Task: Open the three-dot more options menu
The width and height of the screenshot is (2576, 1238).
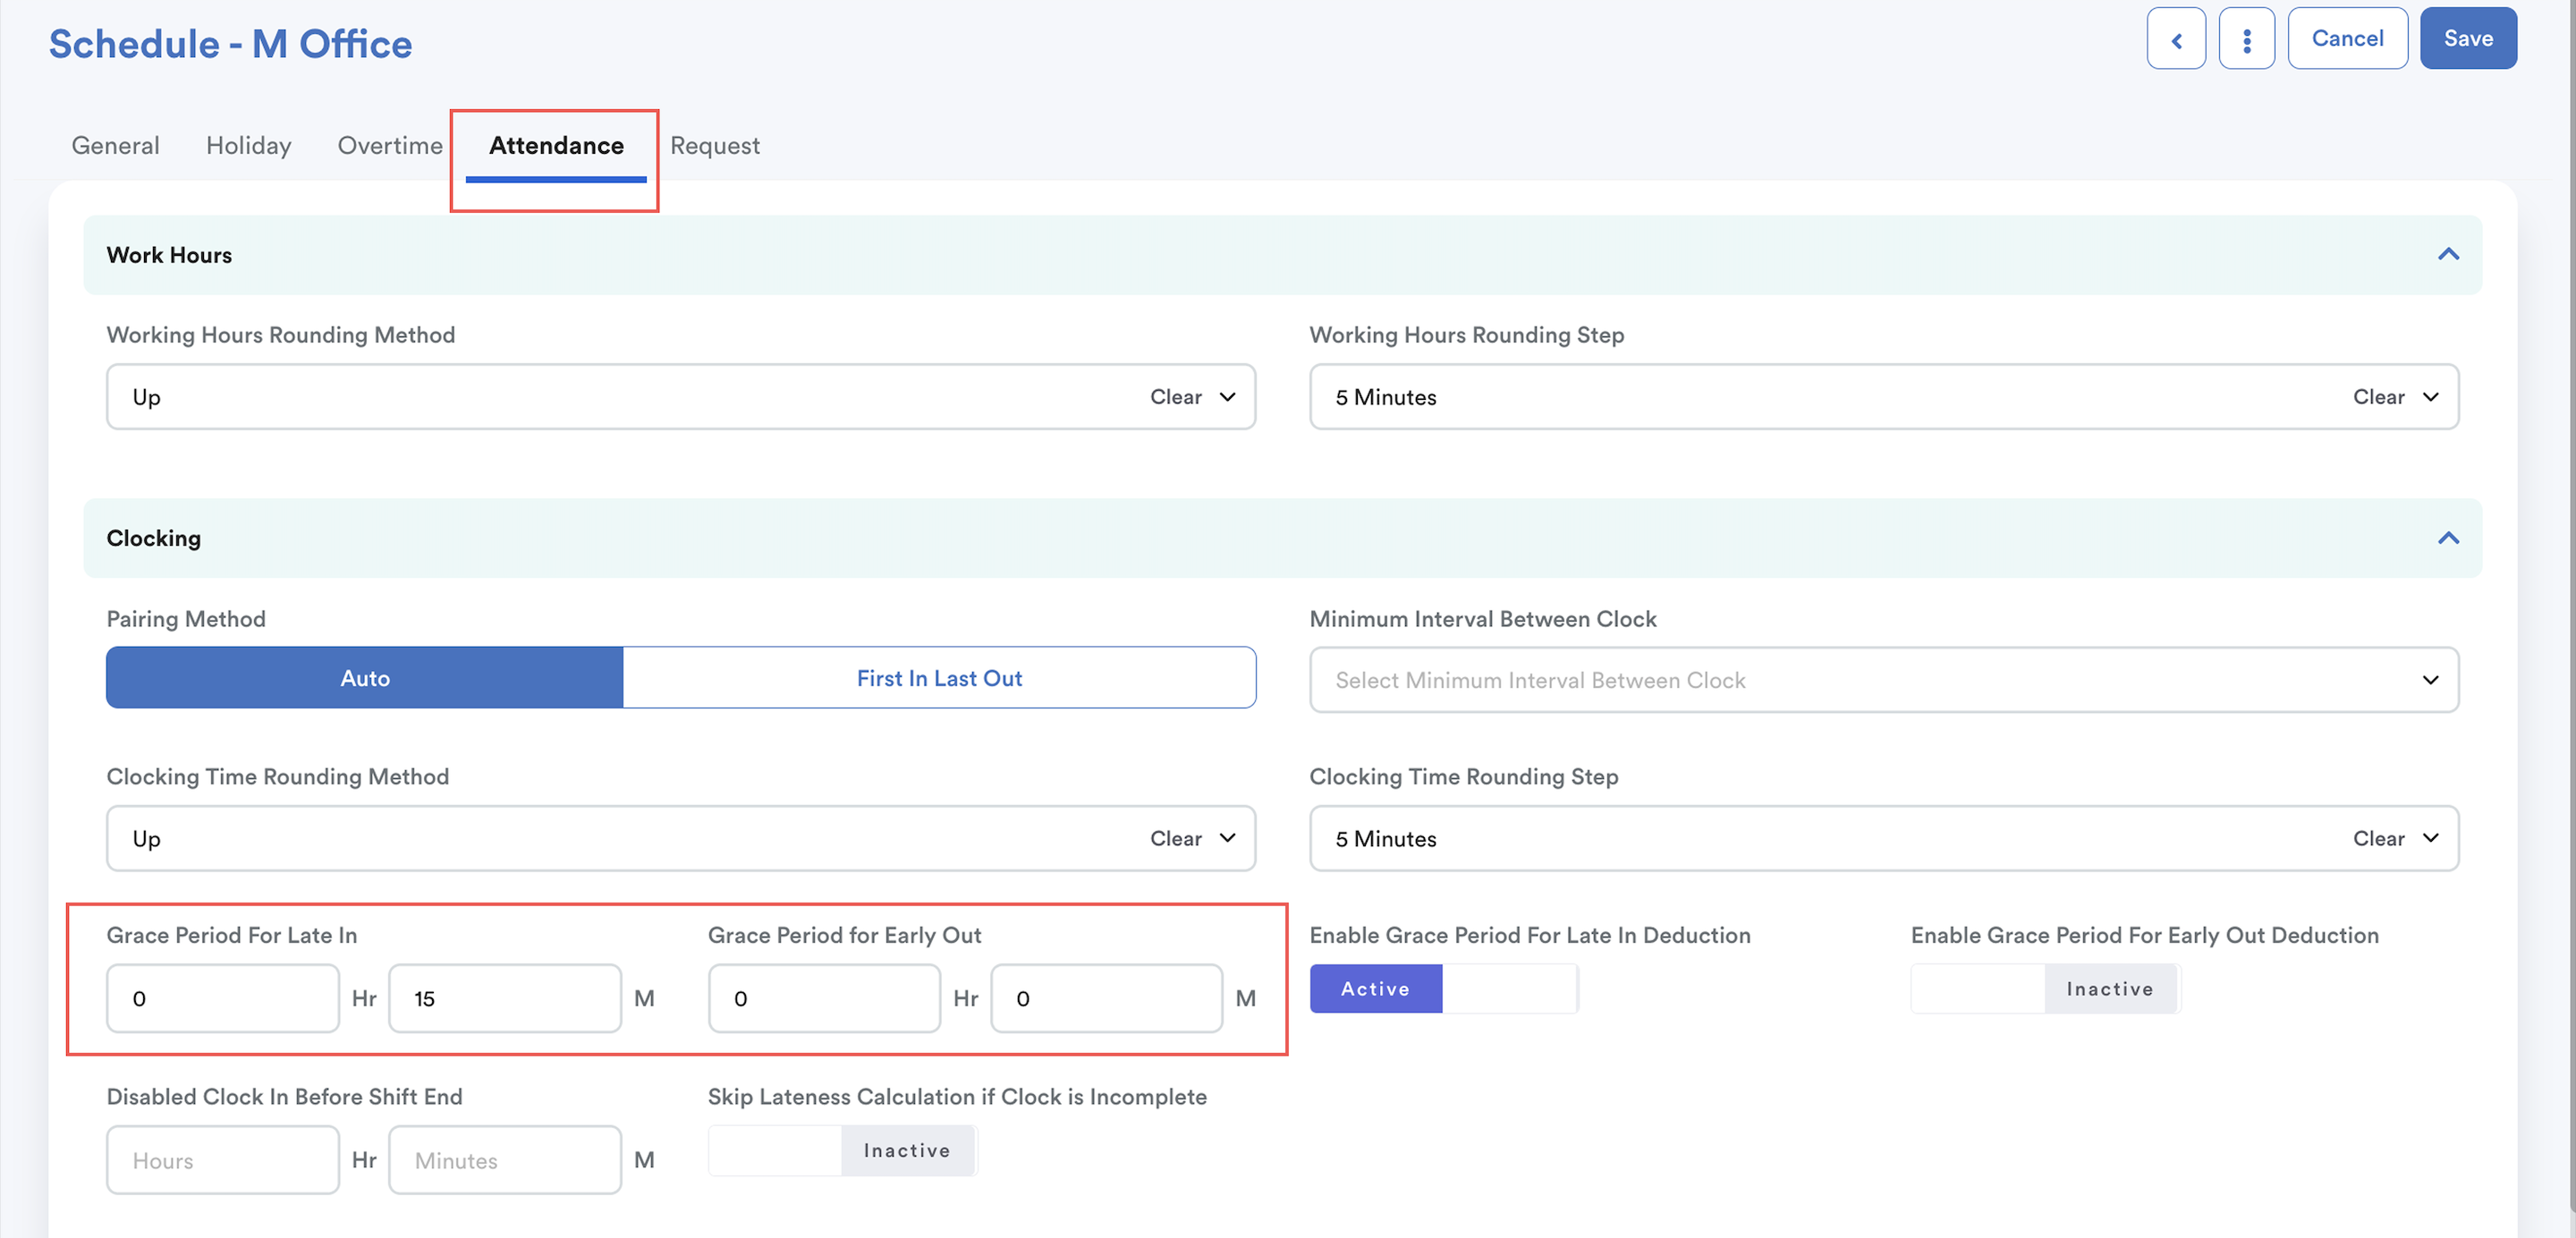Action: tap(2246, 39)
